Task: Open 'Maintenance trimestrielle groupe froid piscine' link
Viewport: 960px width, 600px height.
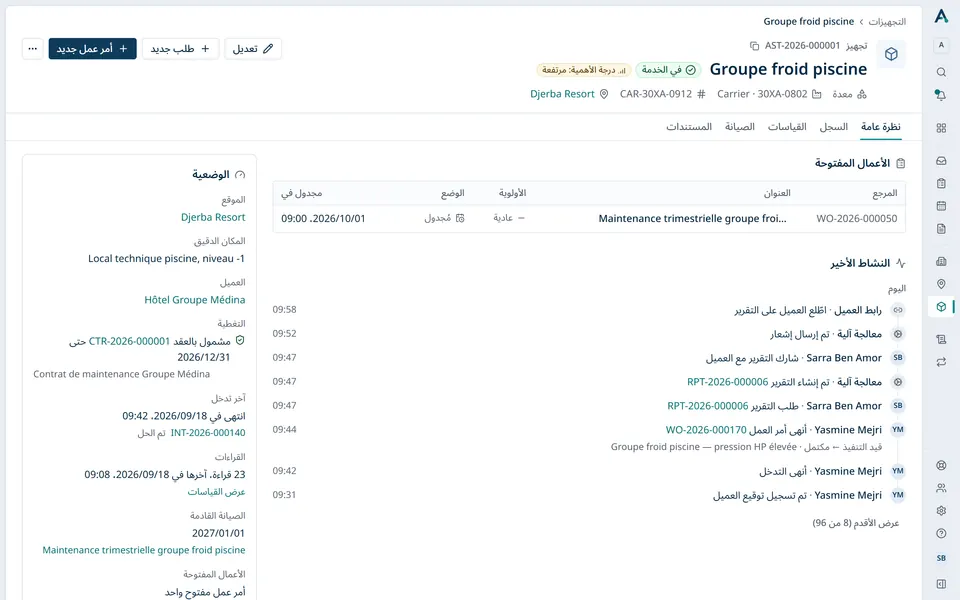Action: pos(144,550)
